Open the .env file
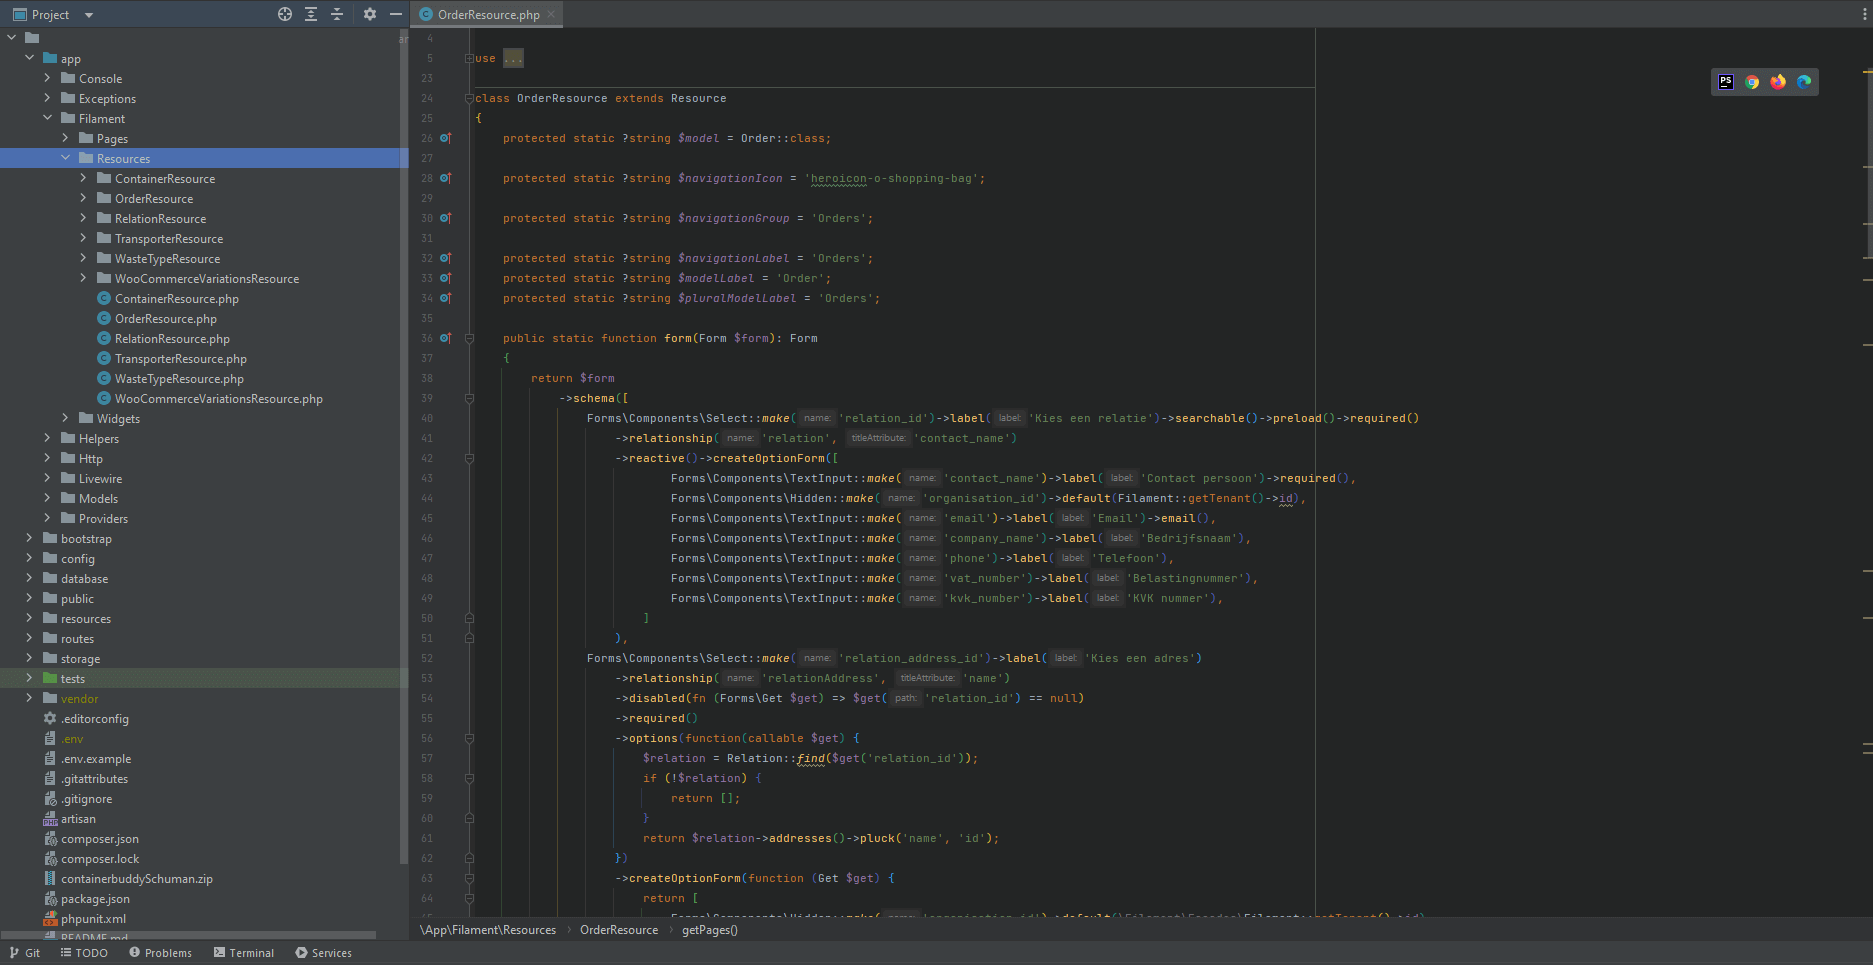Screen dimensions: 1873x965 (x=72, y=739)
